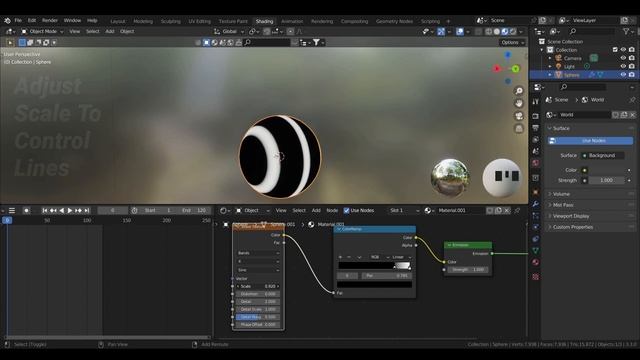Screen dimensions: 640x360
Task: Click the node editor pin icon
Action: pyautogui.click(x=517, y=211)
